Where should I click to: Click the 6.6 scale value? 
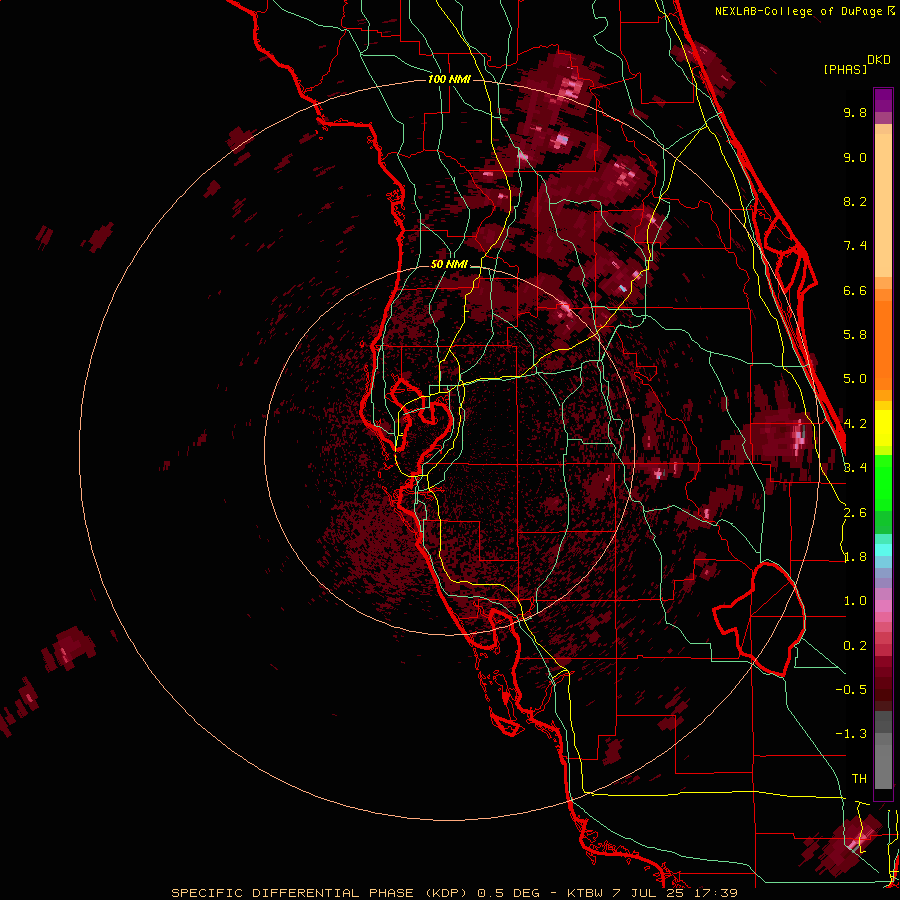point(855,290)
